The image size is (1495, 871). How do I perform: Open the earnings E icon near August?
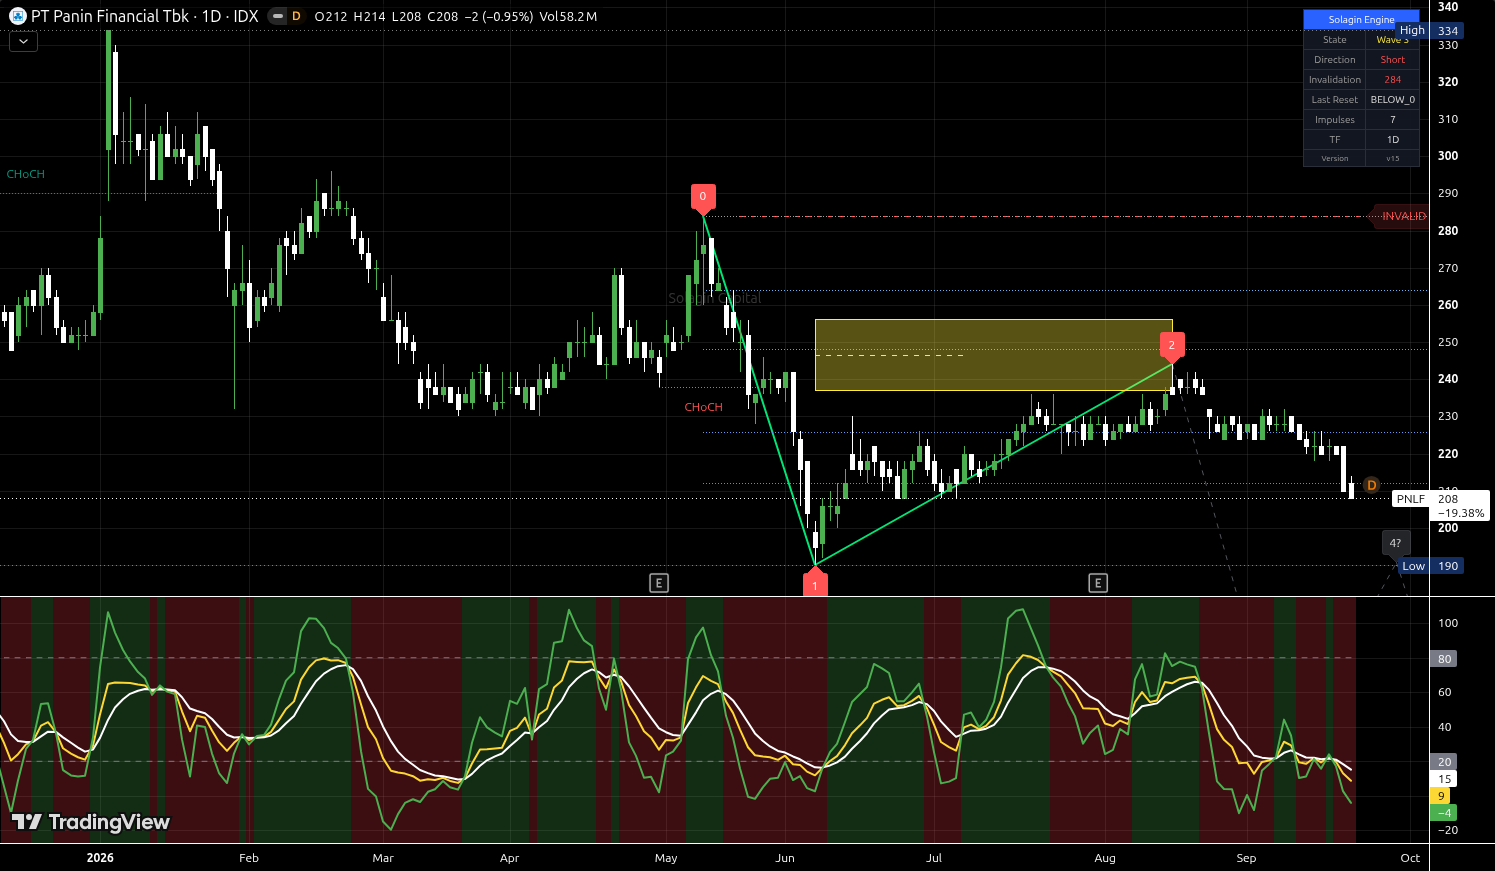[x=1098, y=583]
